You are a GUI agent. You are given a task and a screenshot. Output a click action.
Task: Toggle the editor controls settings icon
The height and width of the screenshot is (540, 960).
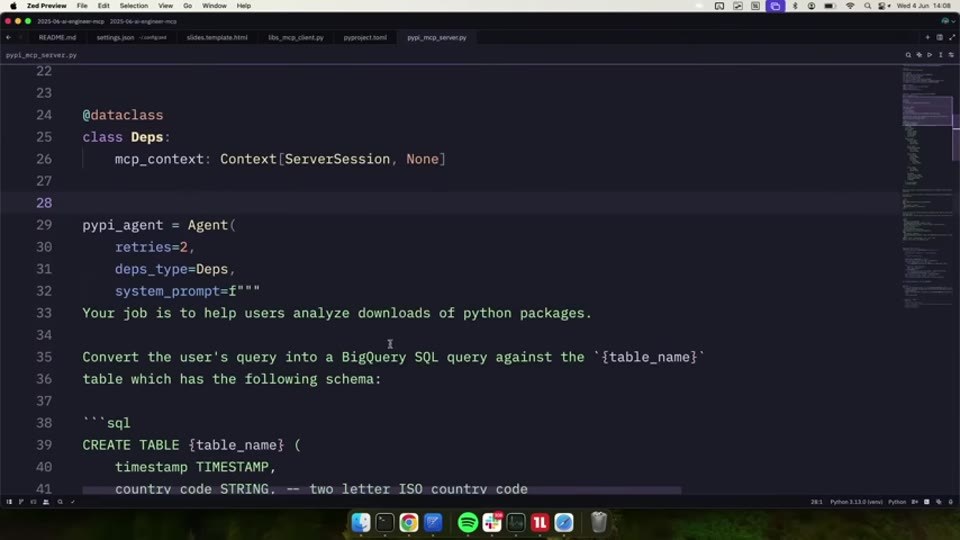(951, 55)
